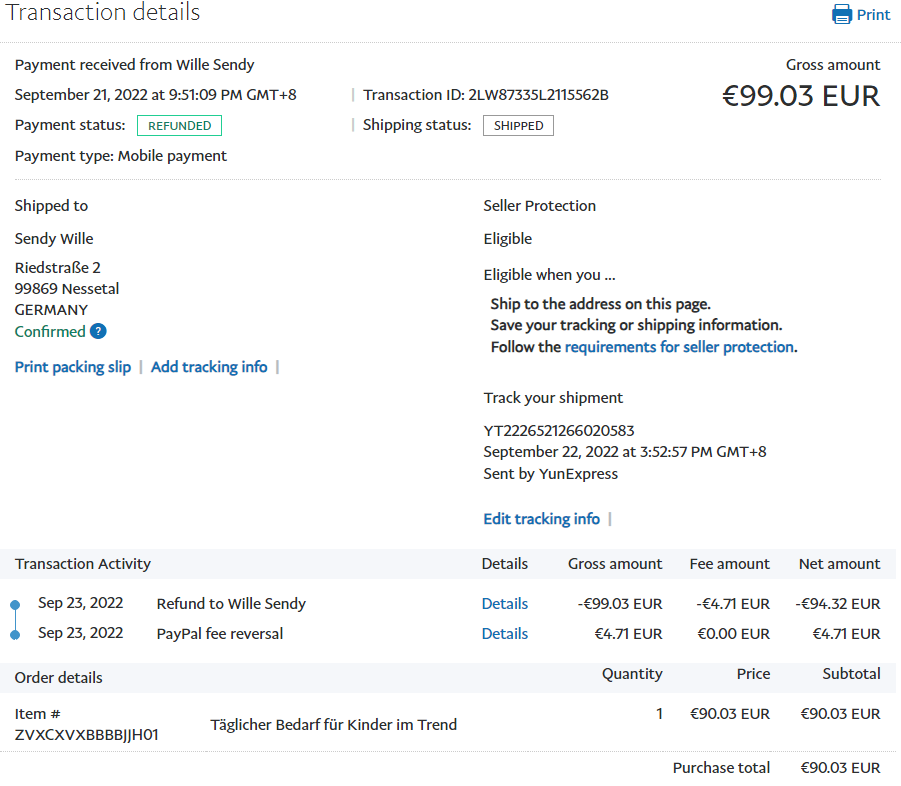Click timeline dot beside PayPal fee reversal
Screen dimensions: 901x786
15,635
